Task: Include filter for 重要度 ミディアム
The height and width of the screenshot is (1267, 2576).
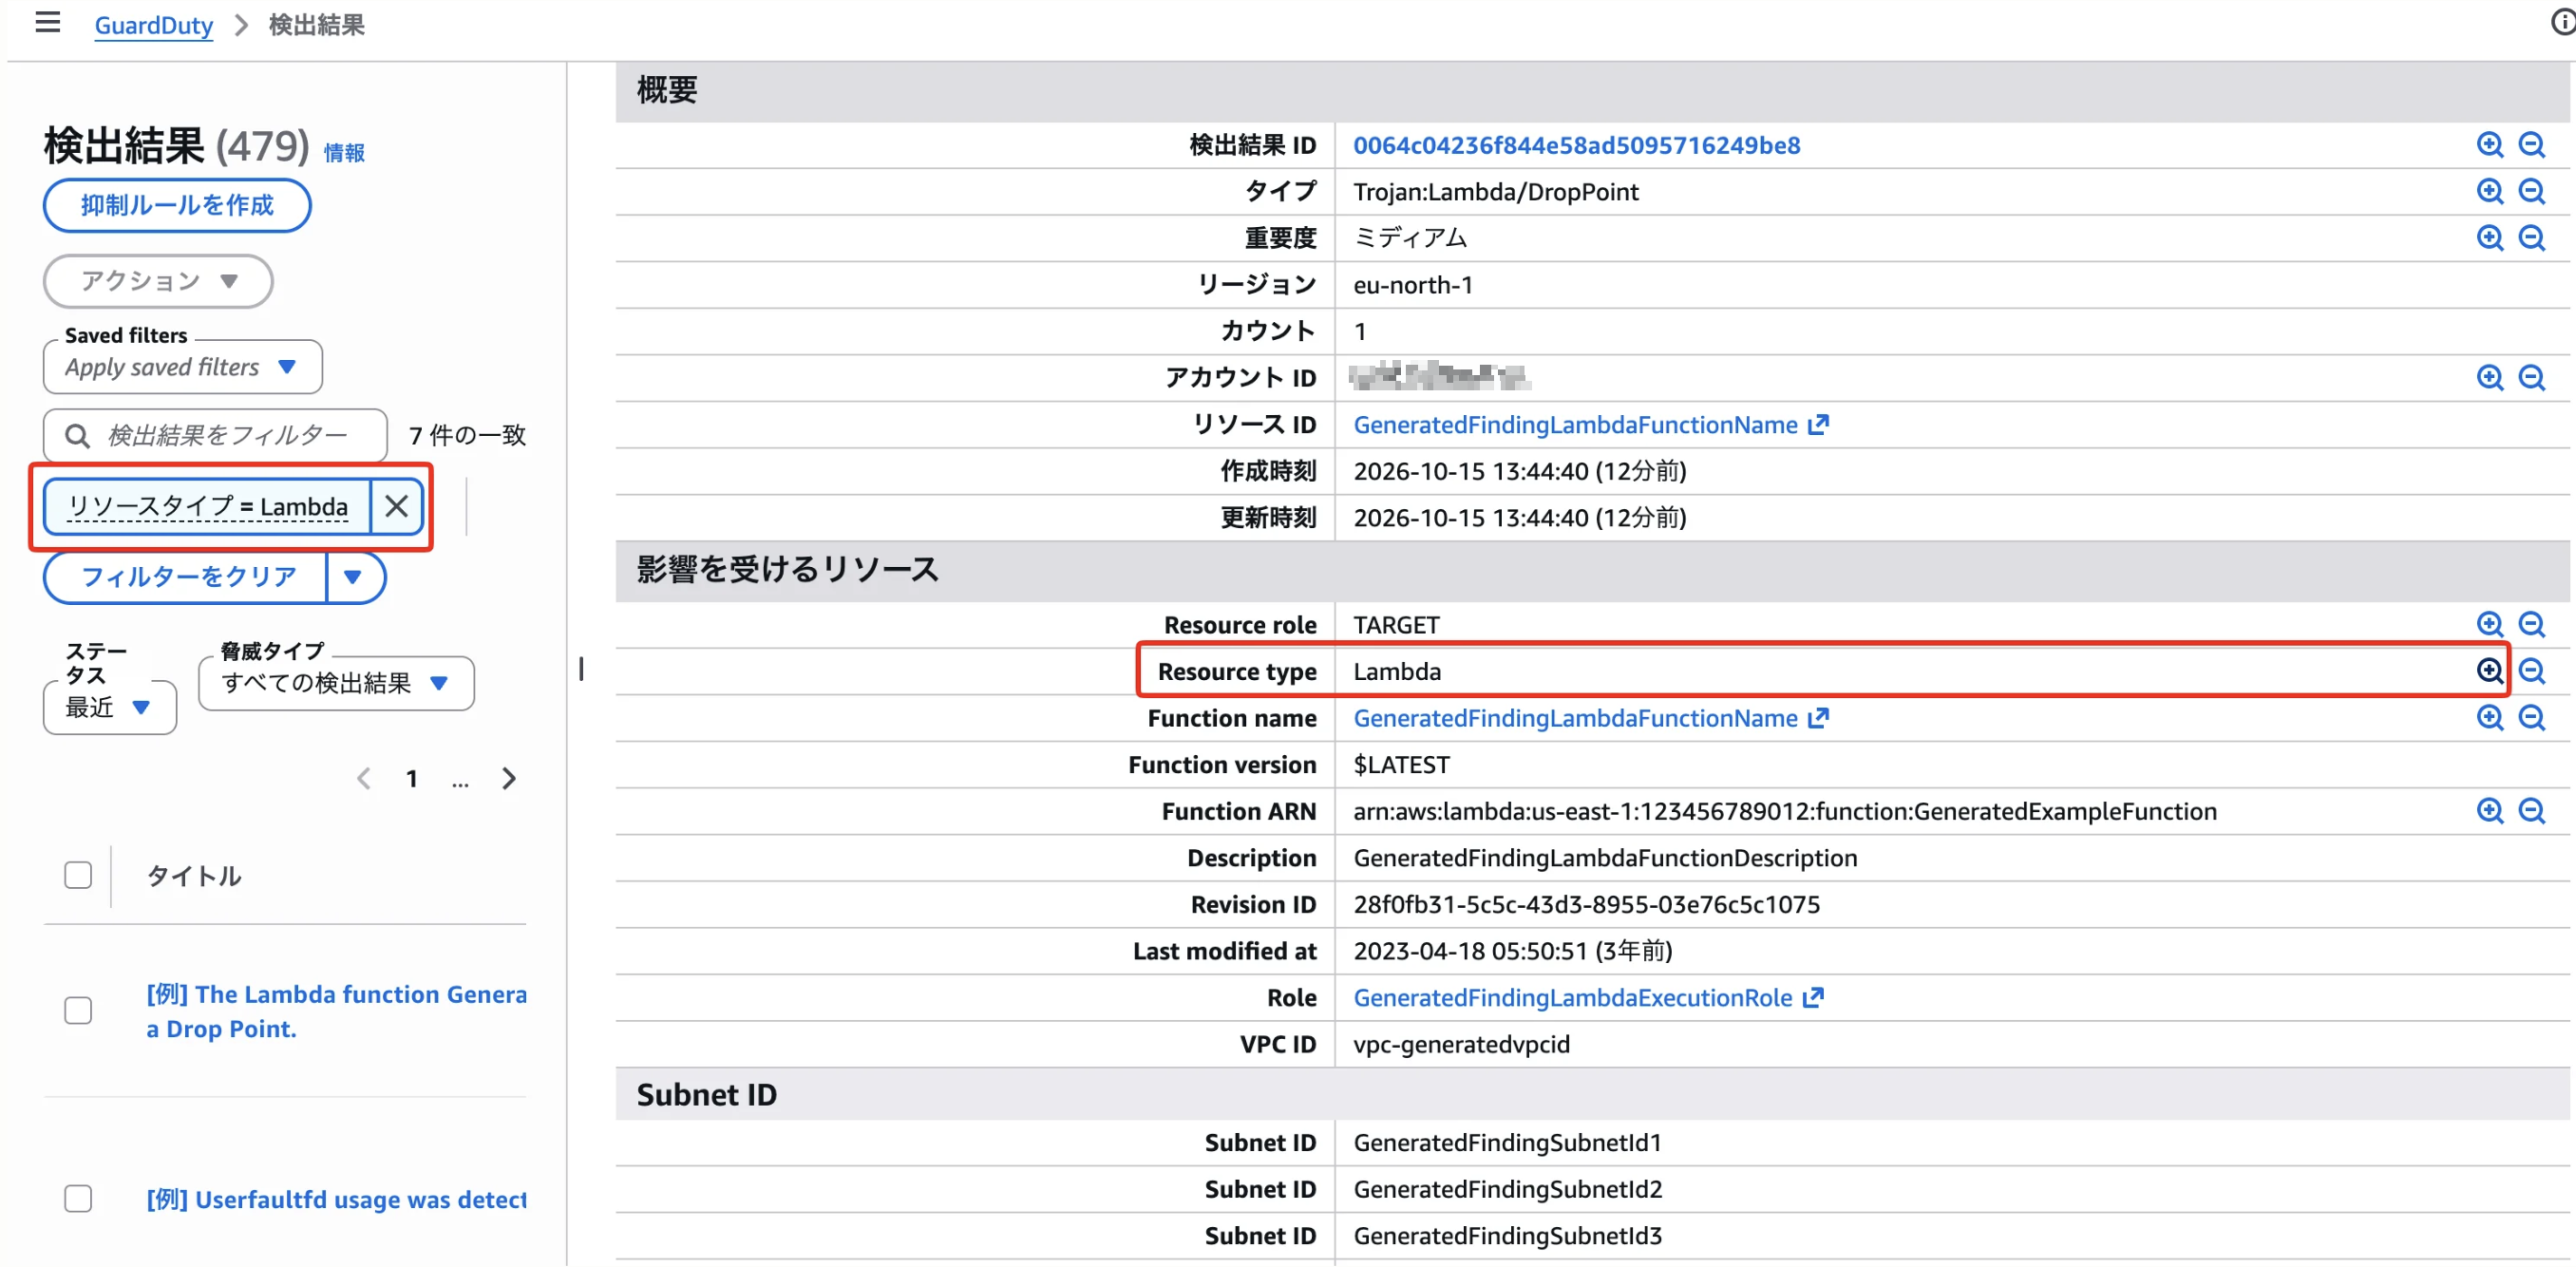Action: point(2489,238)
